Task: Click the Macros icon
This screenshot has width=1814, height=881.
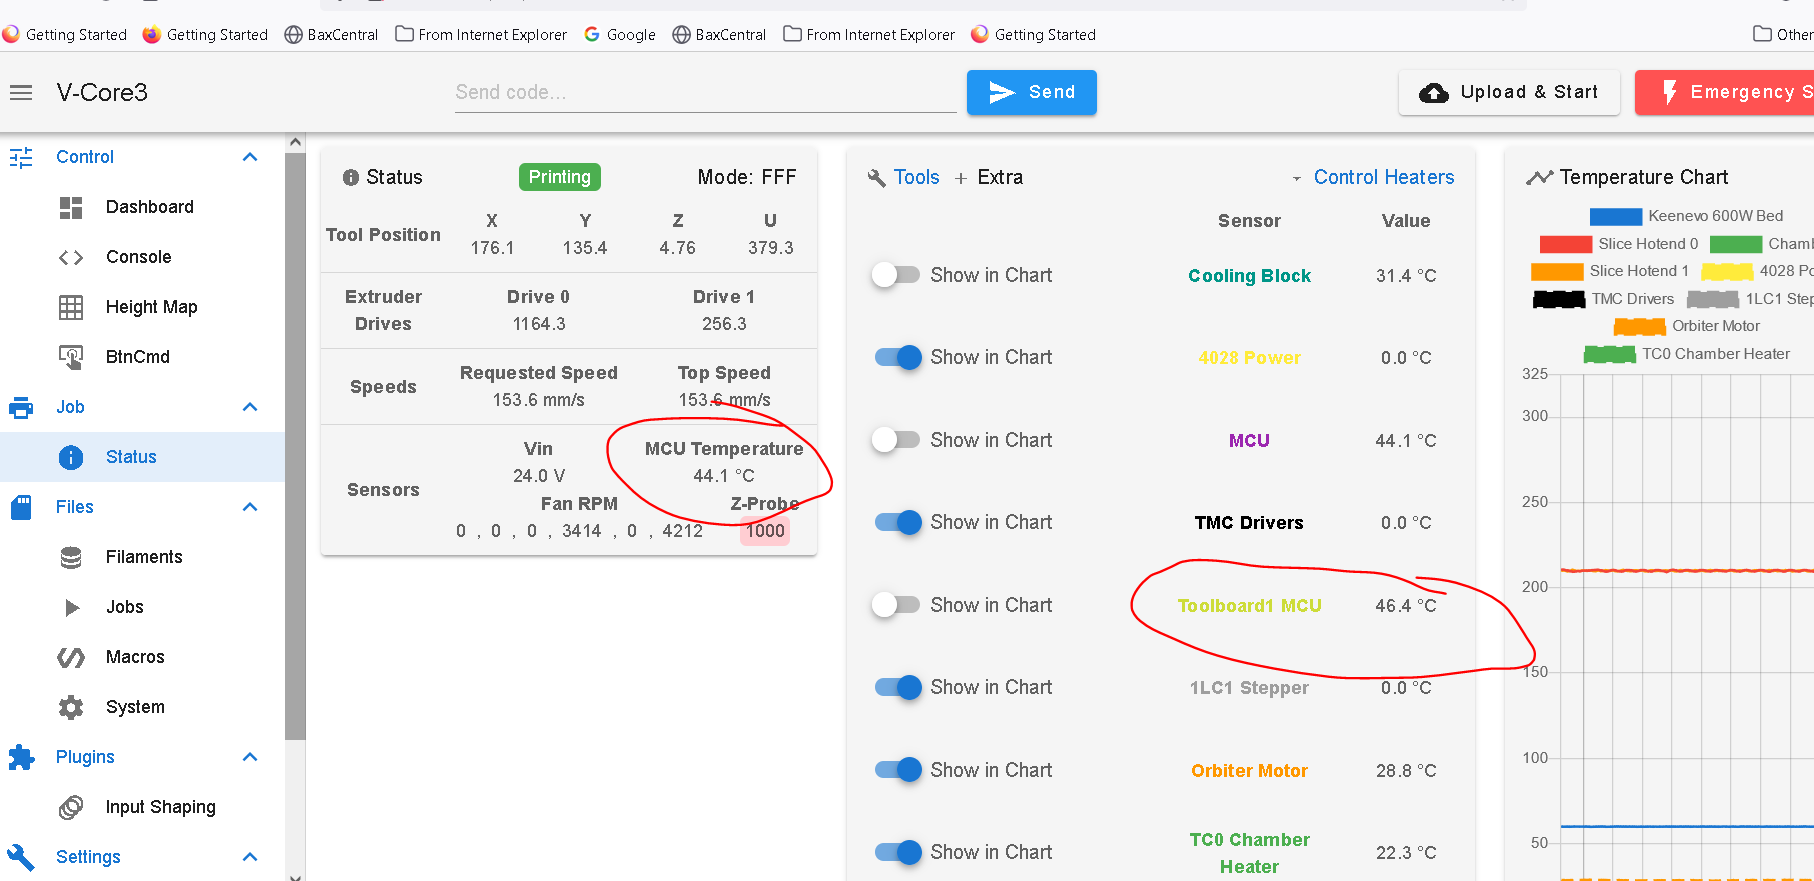Action: [71, 657]
